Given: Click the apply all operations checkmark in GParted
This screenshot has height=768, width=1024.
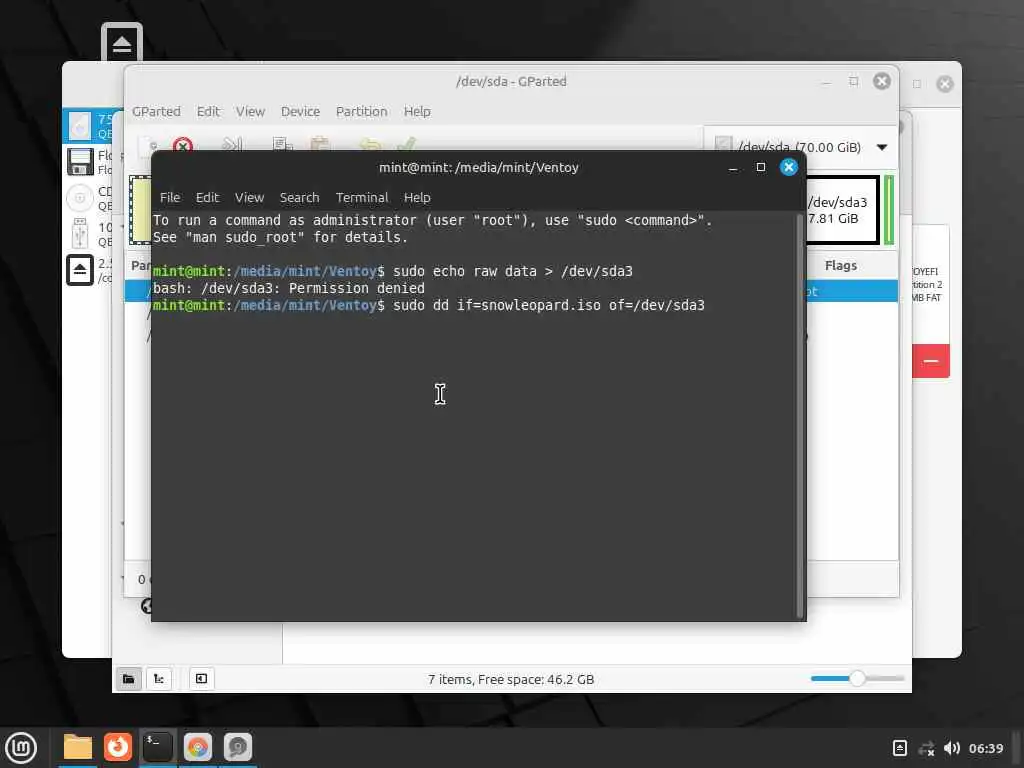Looking at the screenshot, I should tap(406, 144).
